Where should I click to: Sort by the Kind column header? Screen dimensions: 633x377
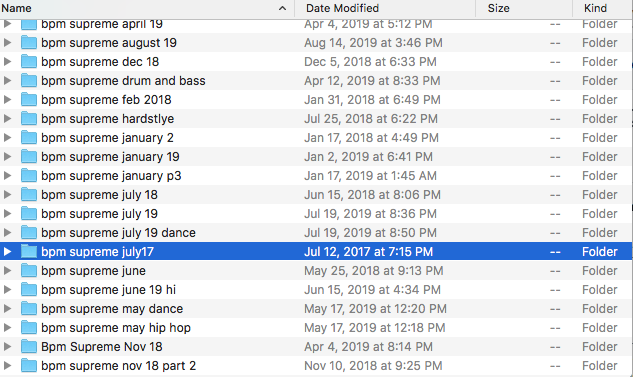coord(603,8)
